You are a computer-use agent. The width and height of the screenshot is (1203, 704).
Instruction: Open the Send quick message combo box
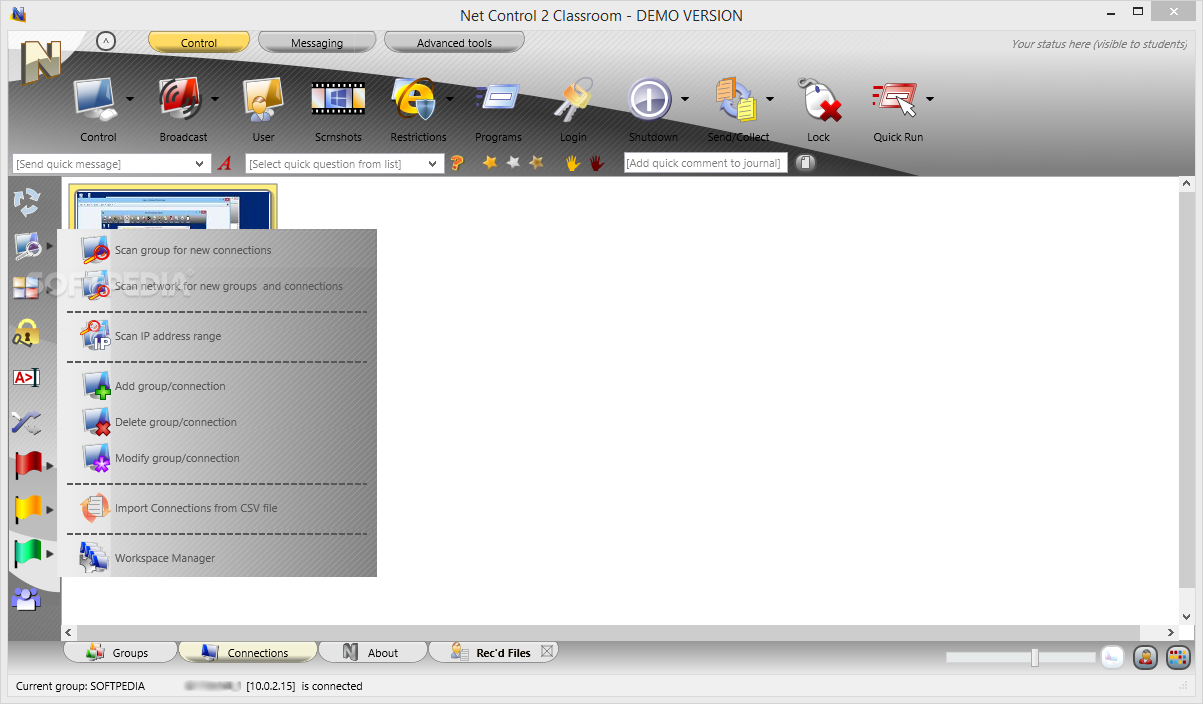(112, 163)
